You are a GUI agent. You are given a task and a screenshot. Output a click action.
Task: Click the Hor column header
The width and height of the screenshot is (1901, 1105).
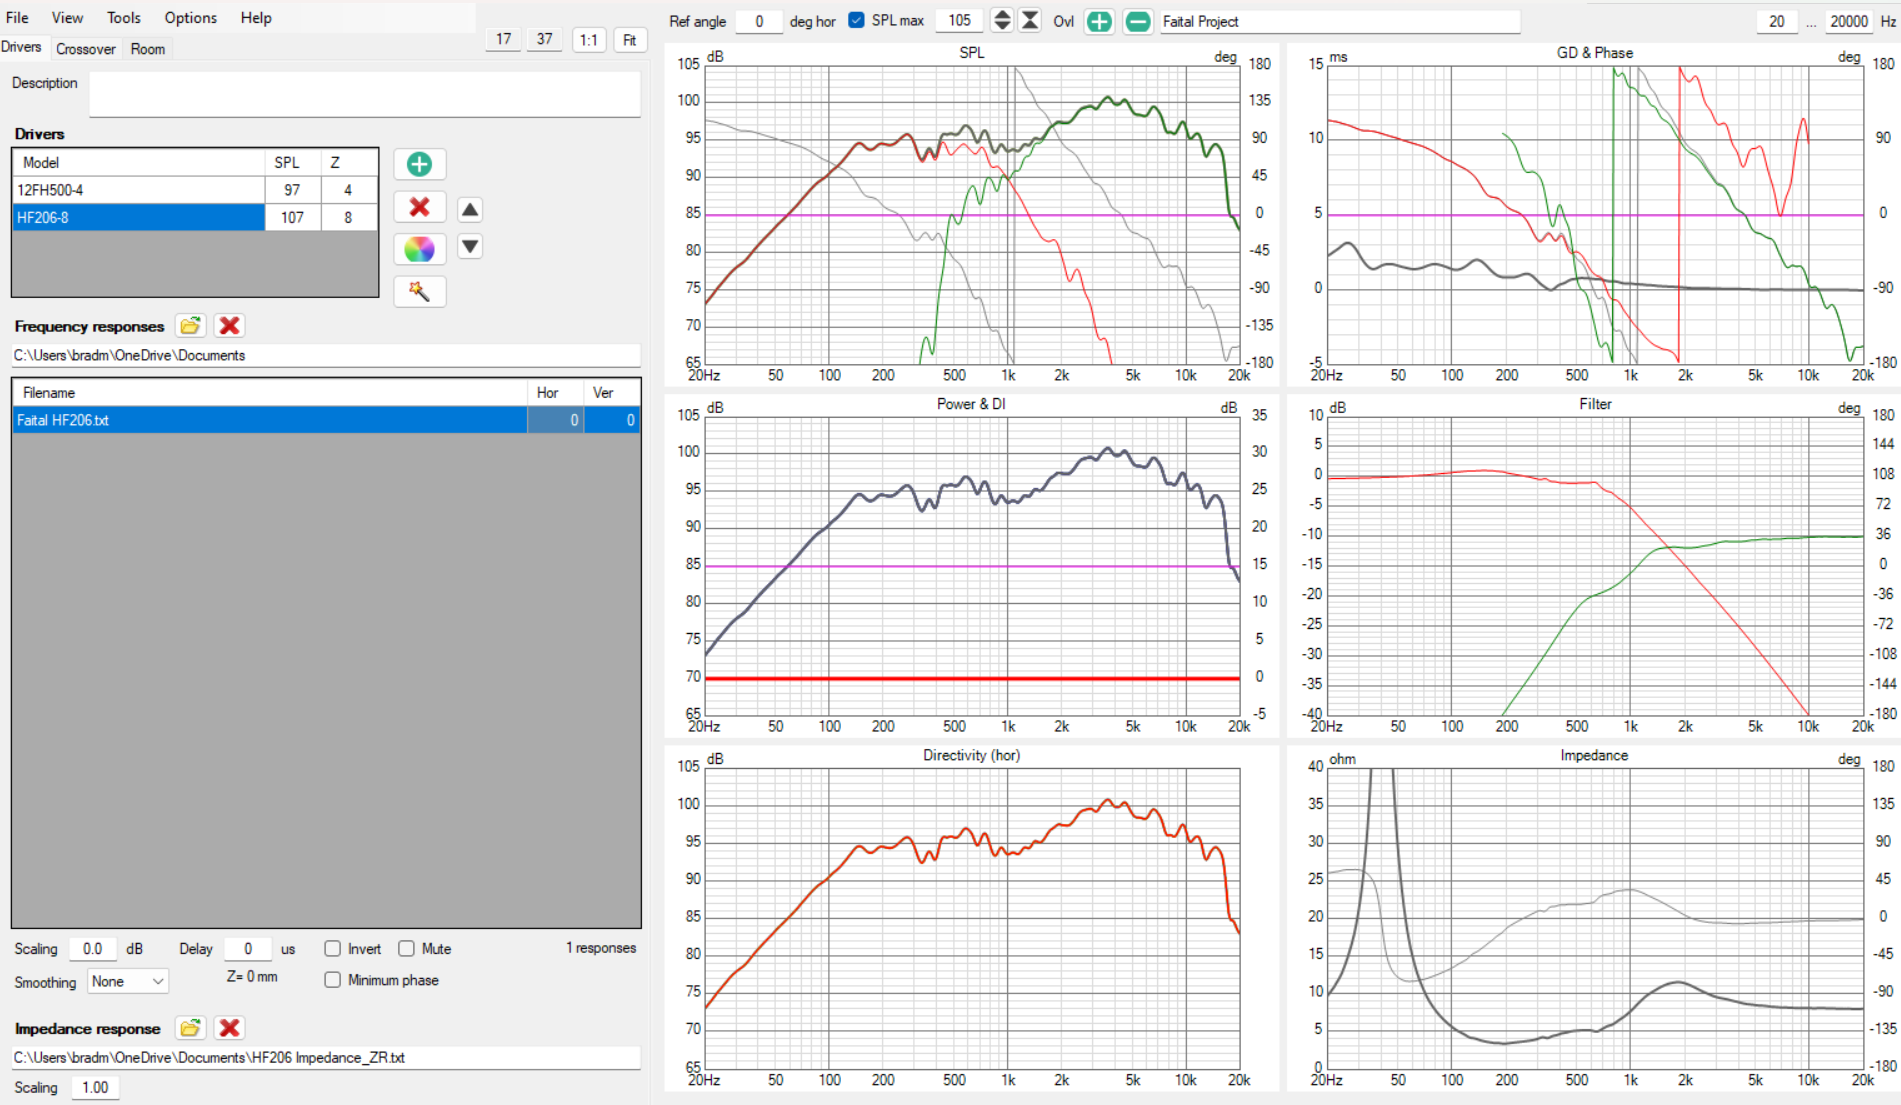(556, 392)
